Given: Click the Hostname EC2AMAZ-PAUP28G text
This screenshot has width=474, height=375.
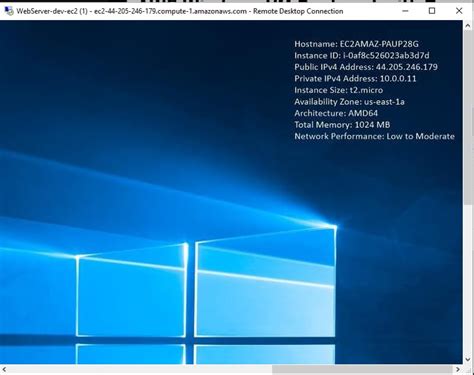Looking at the screenshot, I should [x=356, y=44].
